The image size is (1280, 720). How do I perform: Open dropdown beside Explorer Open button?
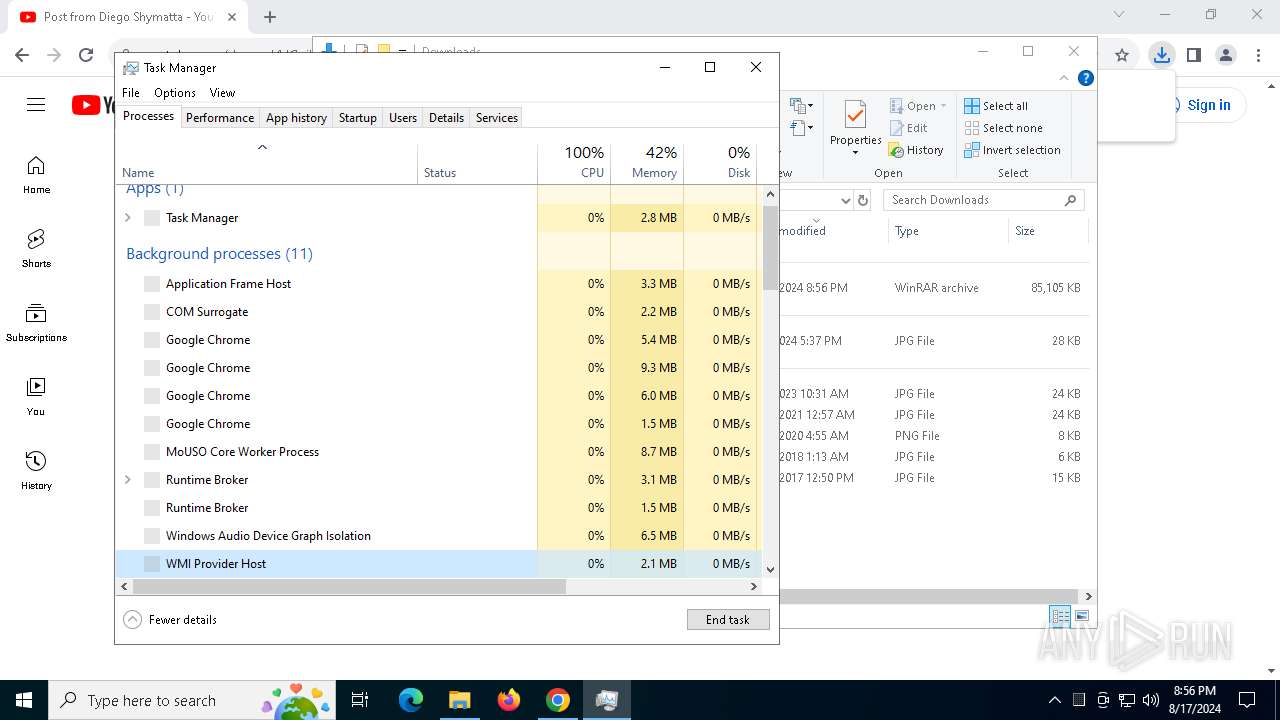point(943,106)
